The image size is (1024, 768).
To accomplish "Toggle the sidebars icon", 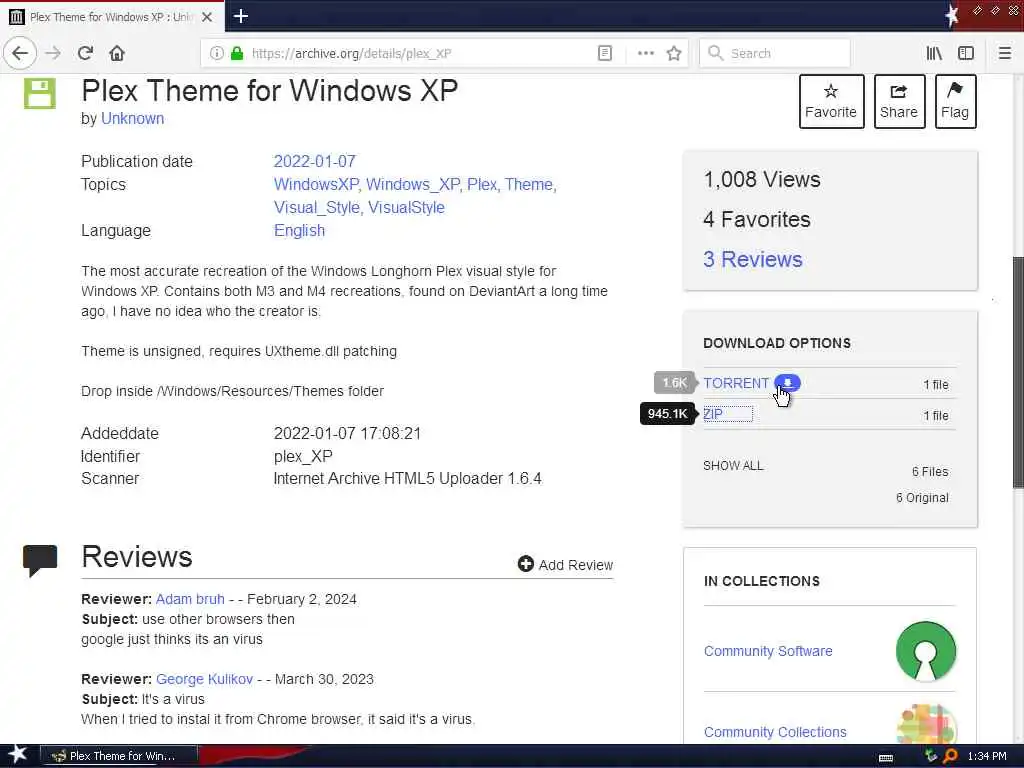I will (966, 53).
